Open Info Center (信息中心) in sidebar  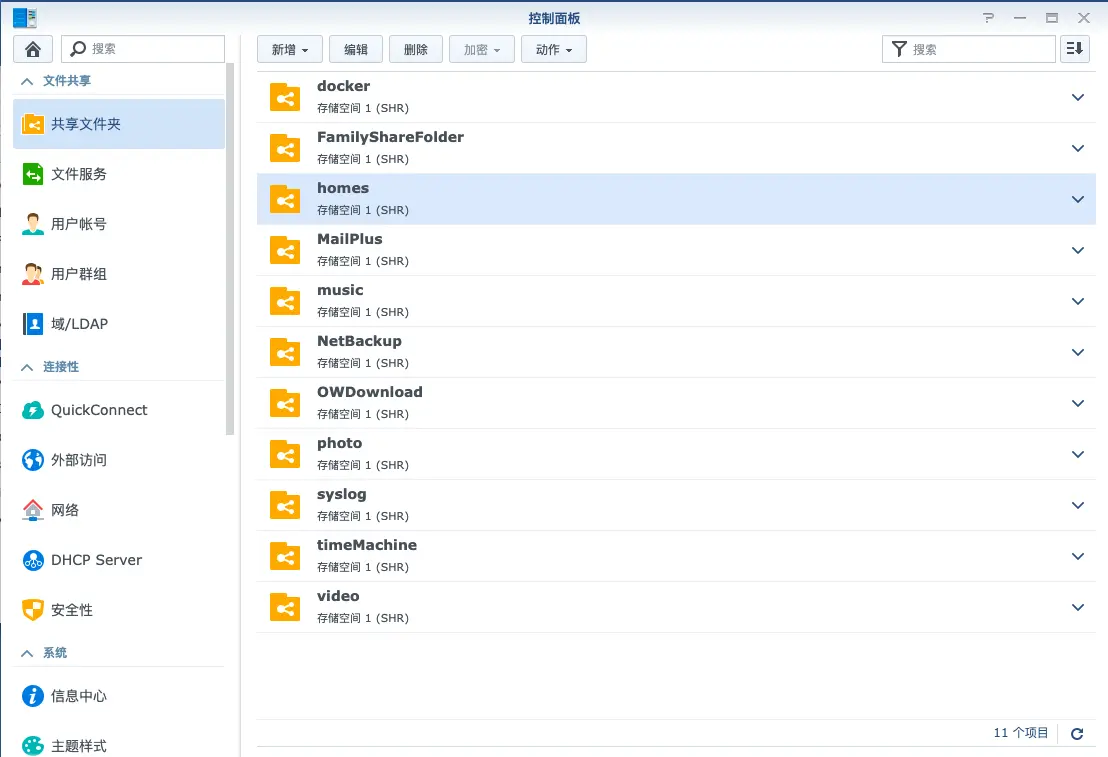point(119,696)
